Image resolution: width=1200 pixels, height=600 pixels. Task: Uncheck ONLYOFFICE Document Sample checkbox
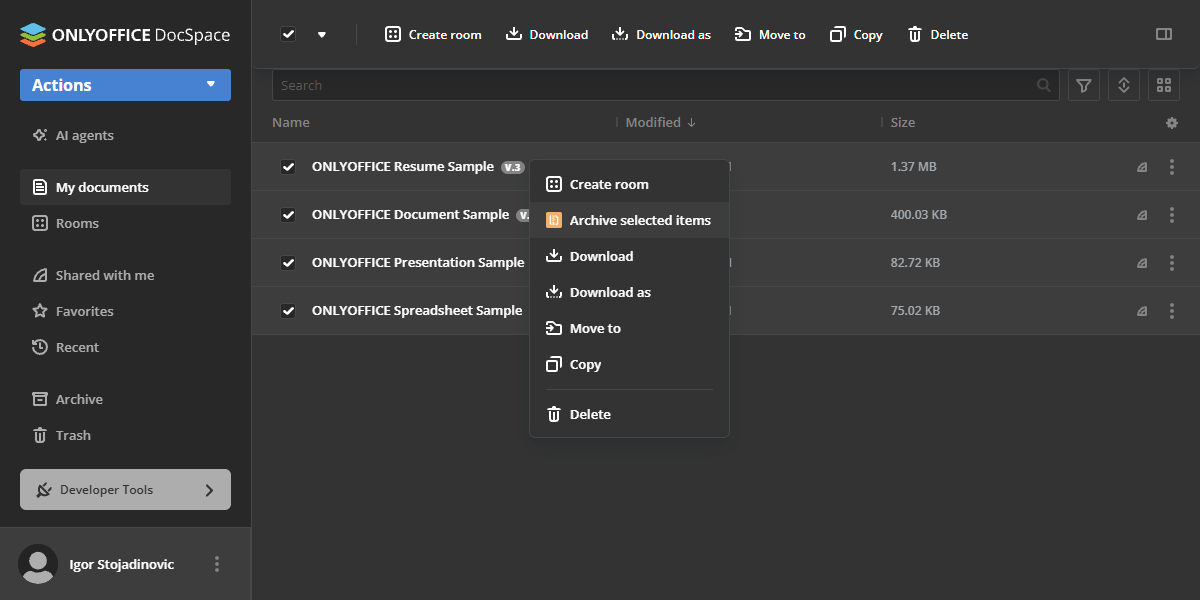tap(288, 215)
